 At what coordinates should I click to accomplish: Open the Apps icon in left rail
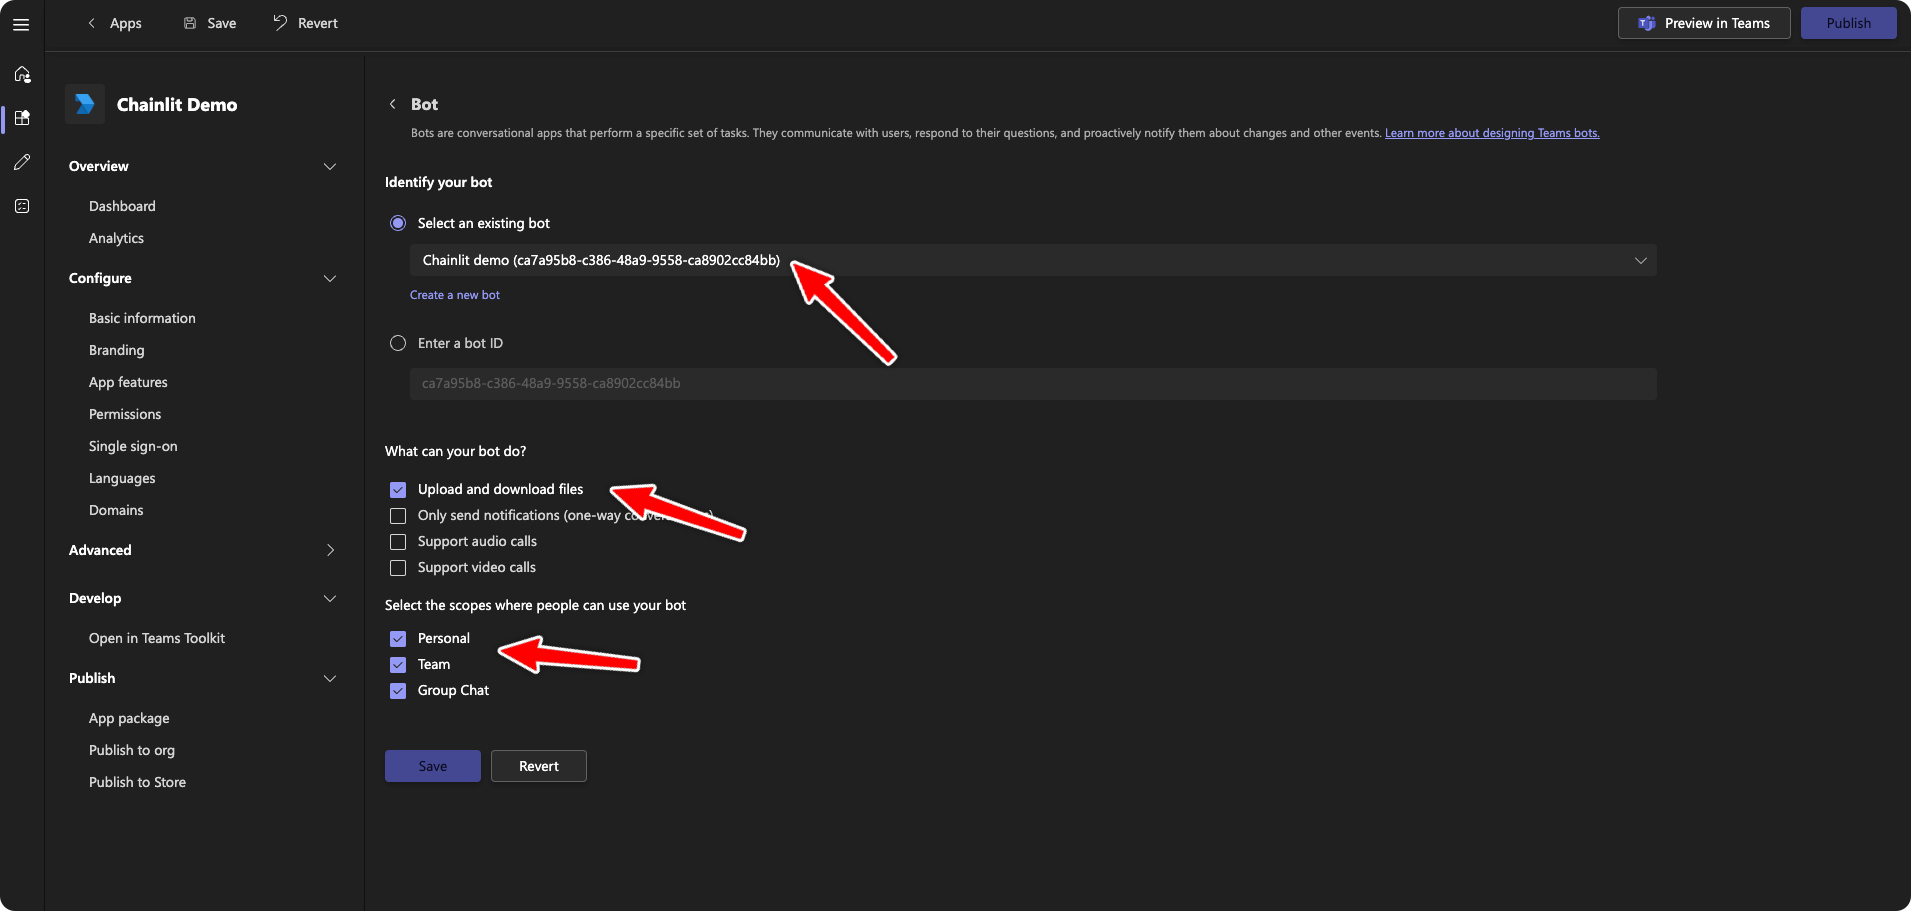pyautogui.click(x=22, y=118)
